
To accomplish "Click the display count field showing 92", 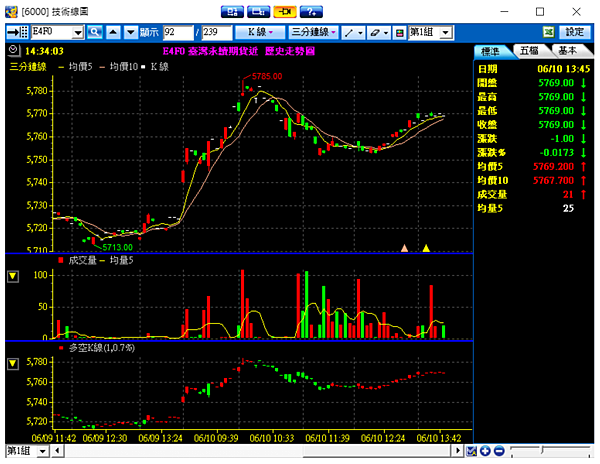I will click(x=178, y=33).
